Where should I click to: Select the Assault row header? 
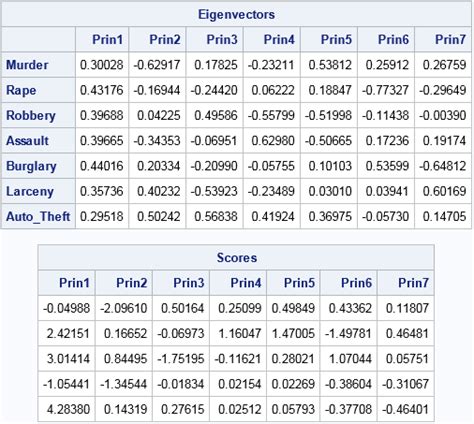[27, 141]
